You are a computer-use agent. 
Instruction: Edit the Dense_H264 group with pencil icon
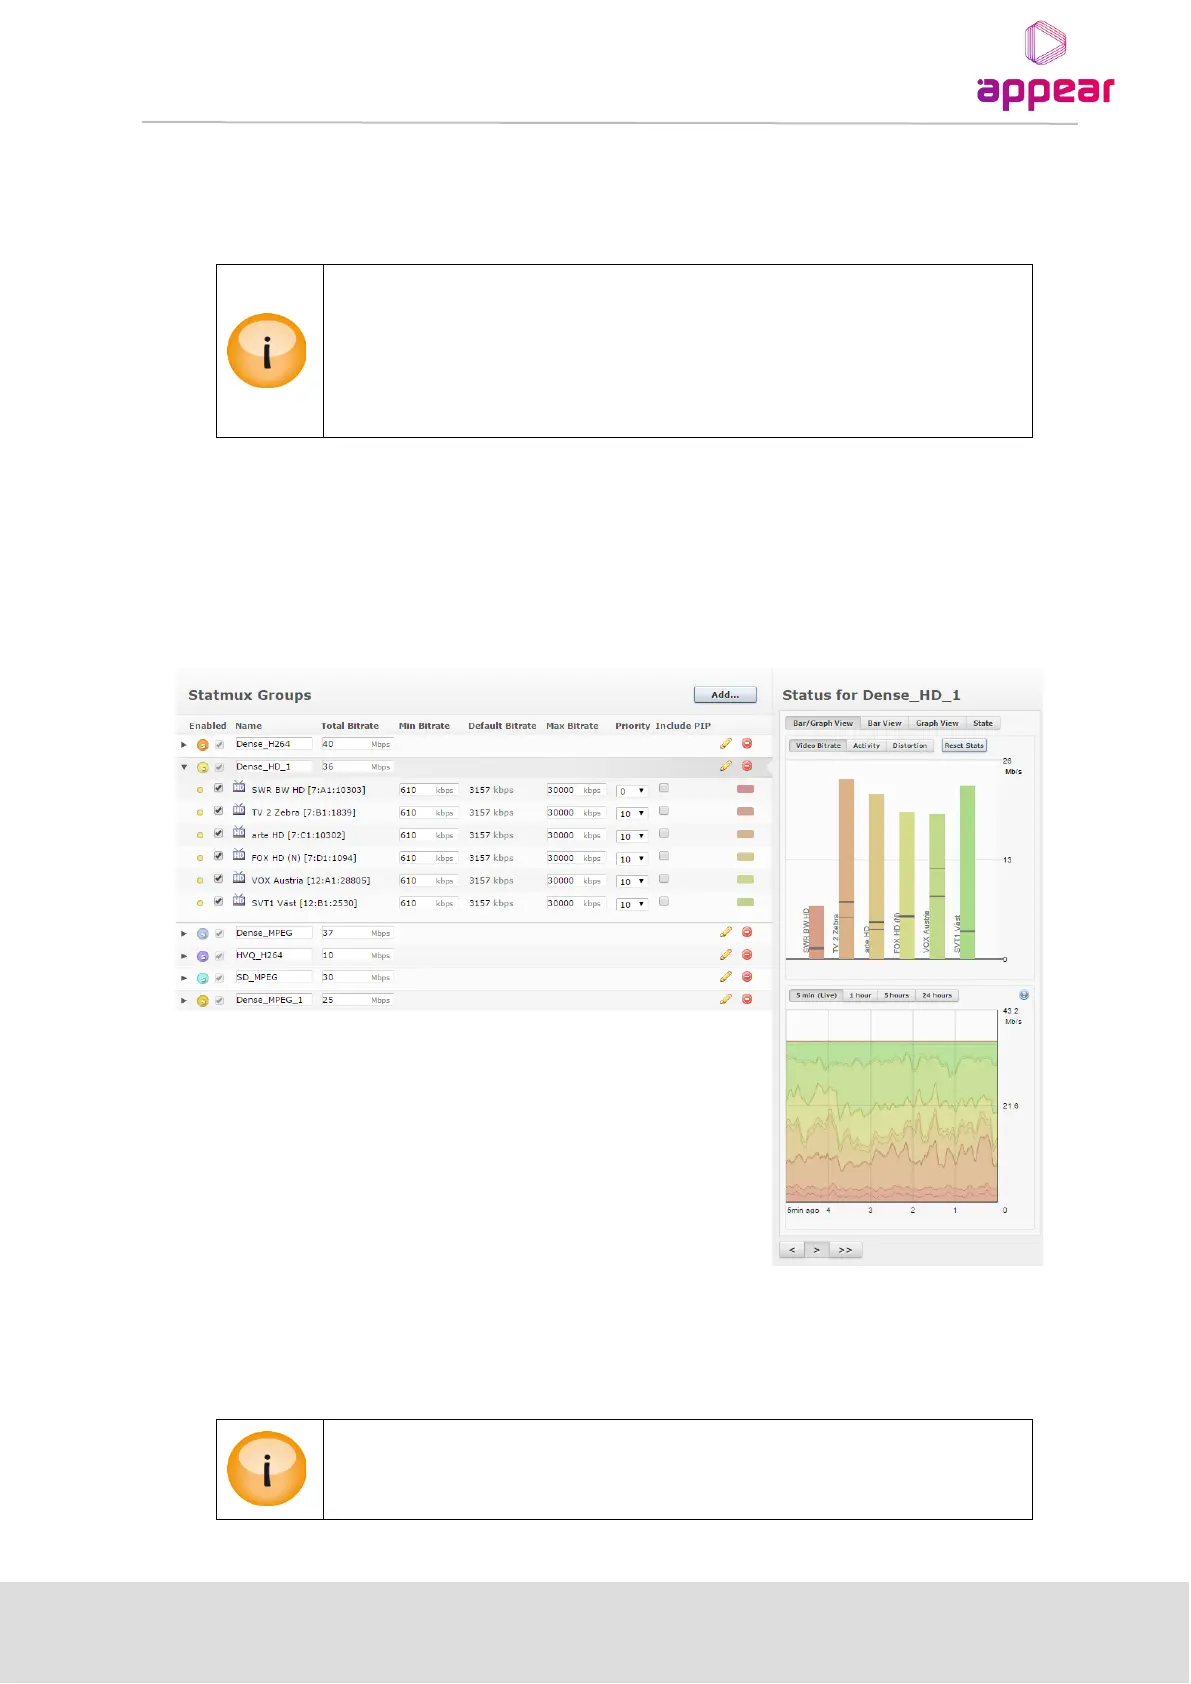tap(726, 744)
